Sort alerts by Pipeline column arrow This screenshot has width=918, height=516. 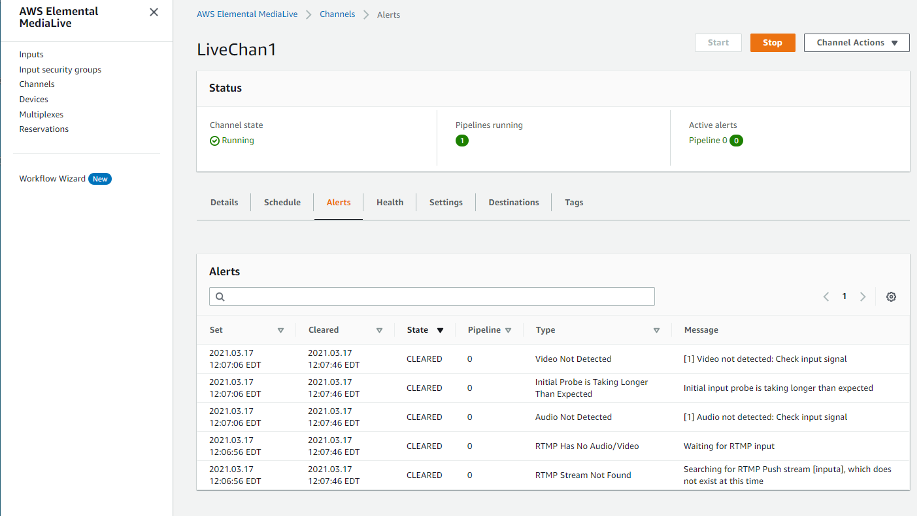[508, 330]
